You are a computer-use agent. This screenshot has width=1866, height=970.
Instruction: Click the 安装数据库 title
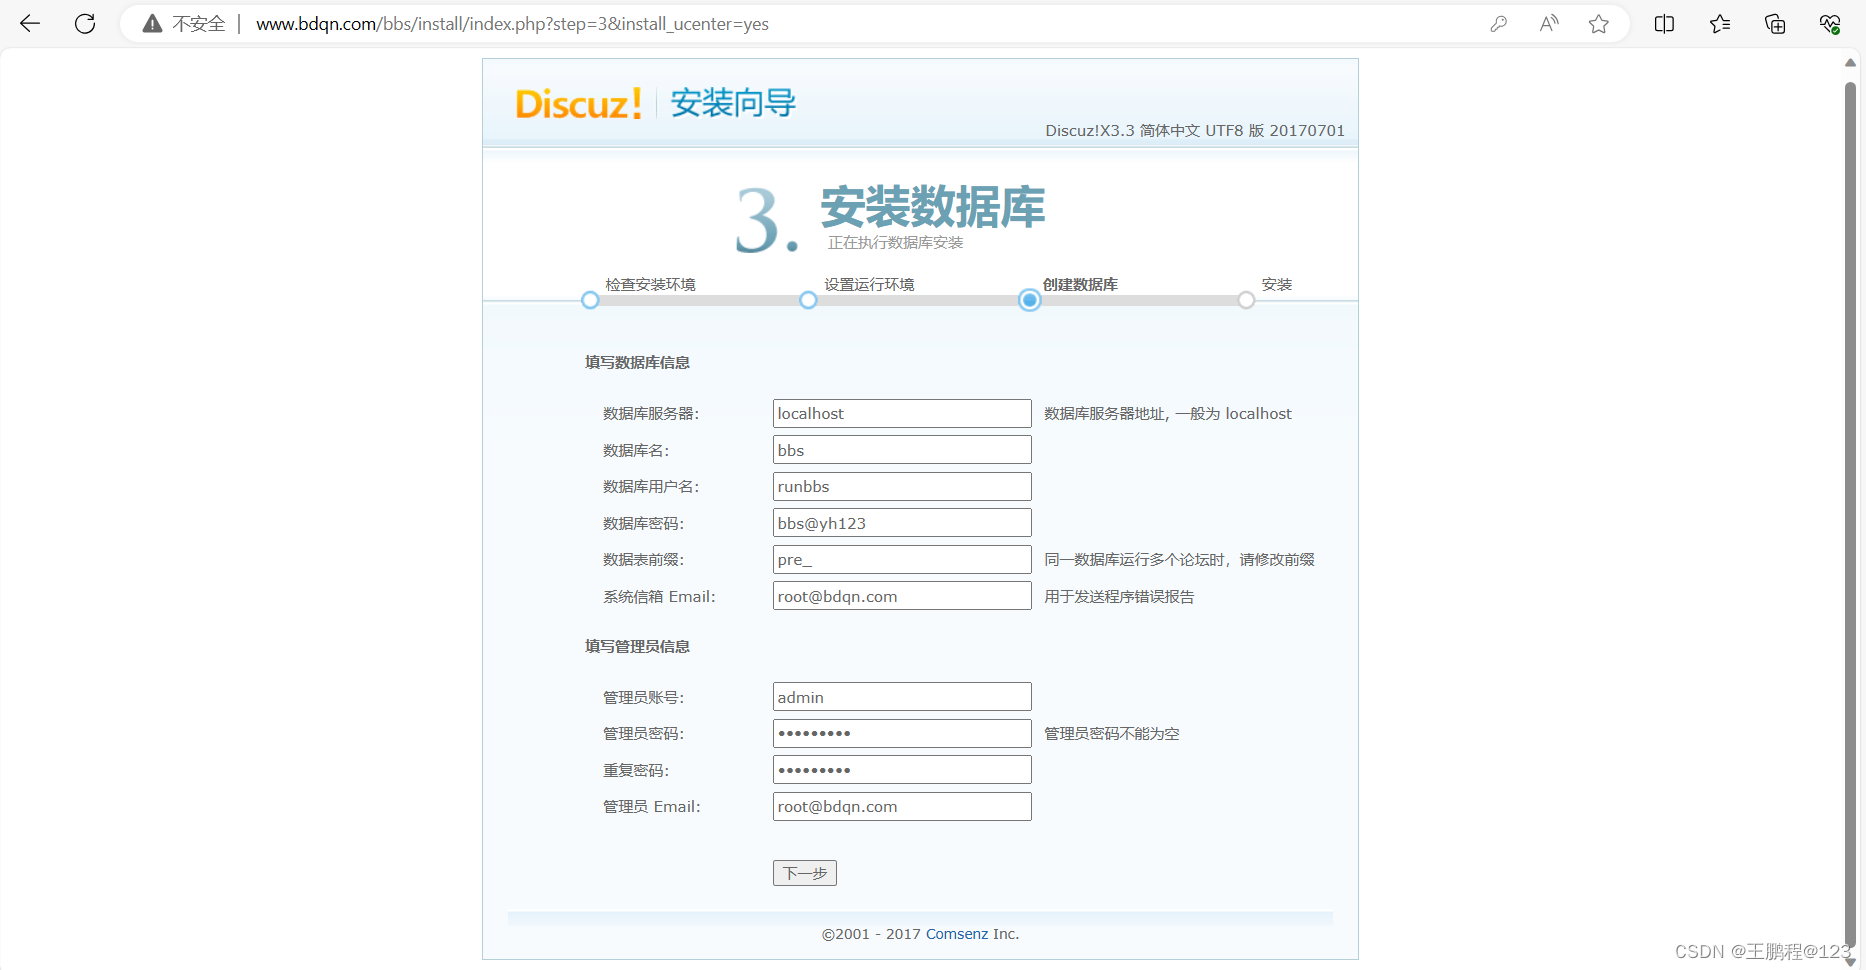933,207
